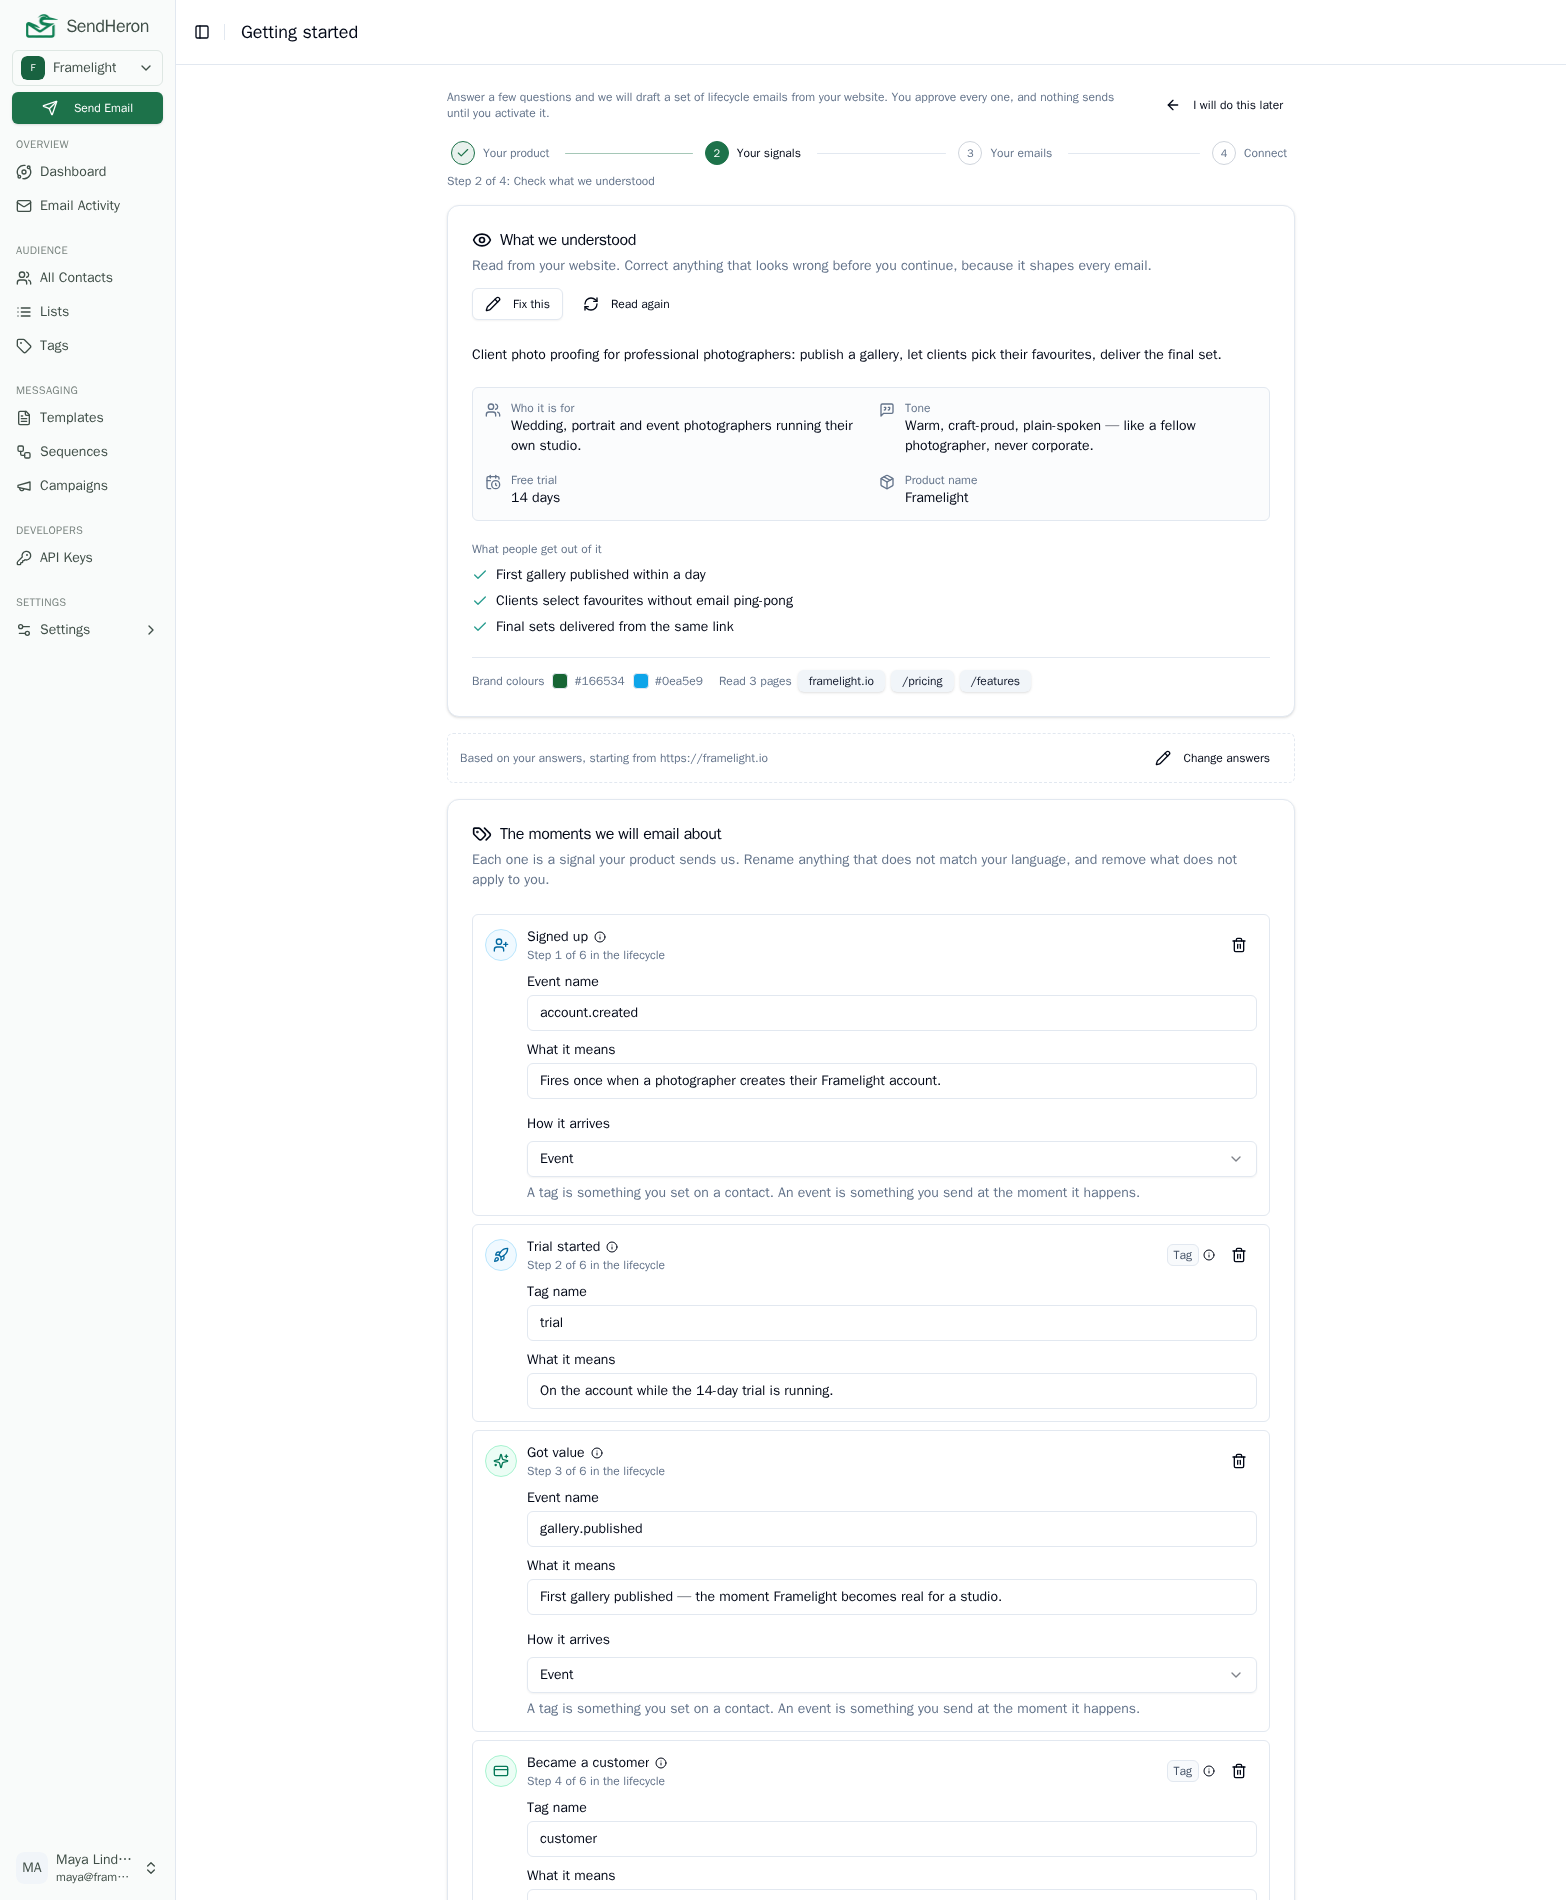Go back to Your product step

click(500, 153)
